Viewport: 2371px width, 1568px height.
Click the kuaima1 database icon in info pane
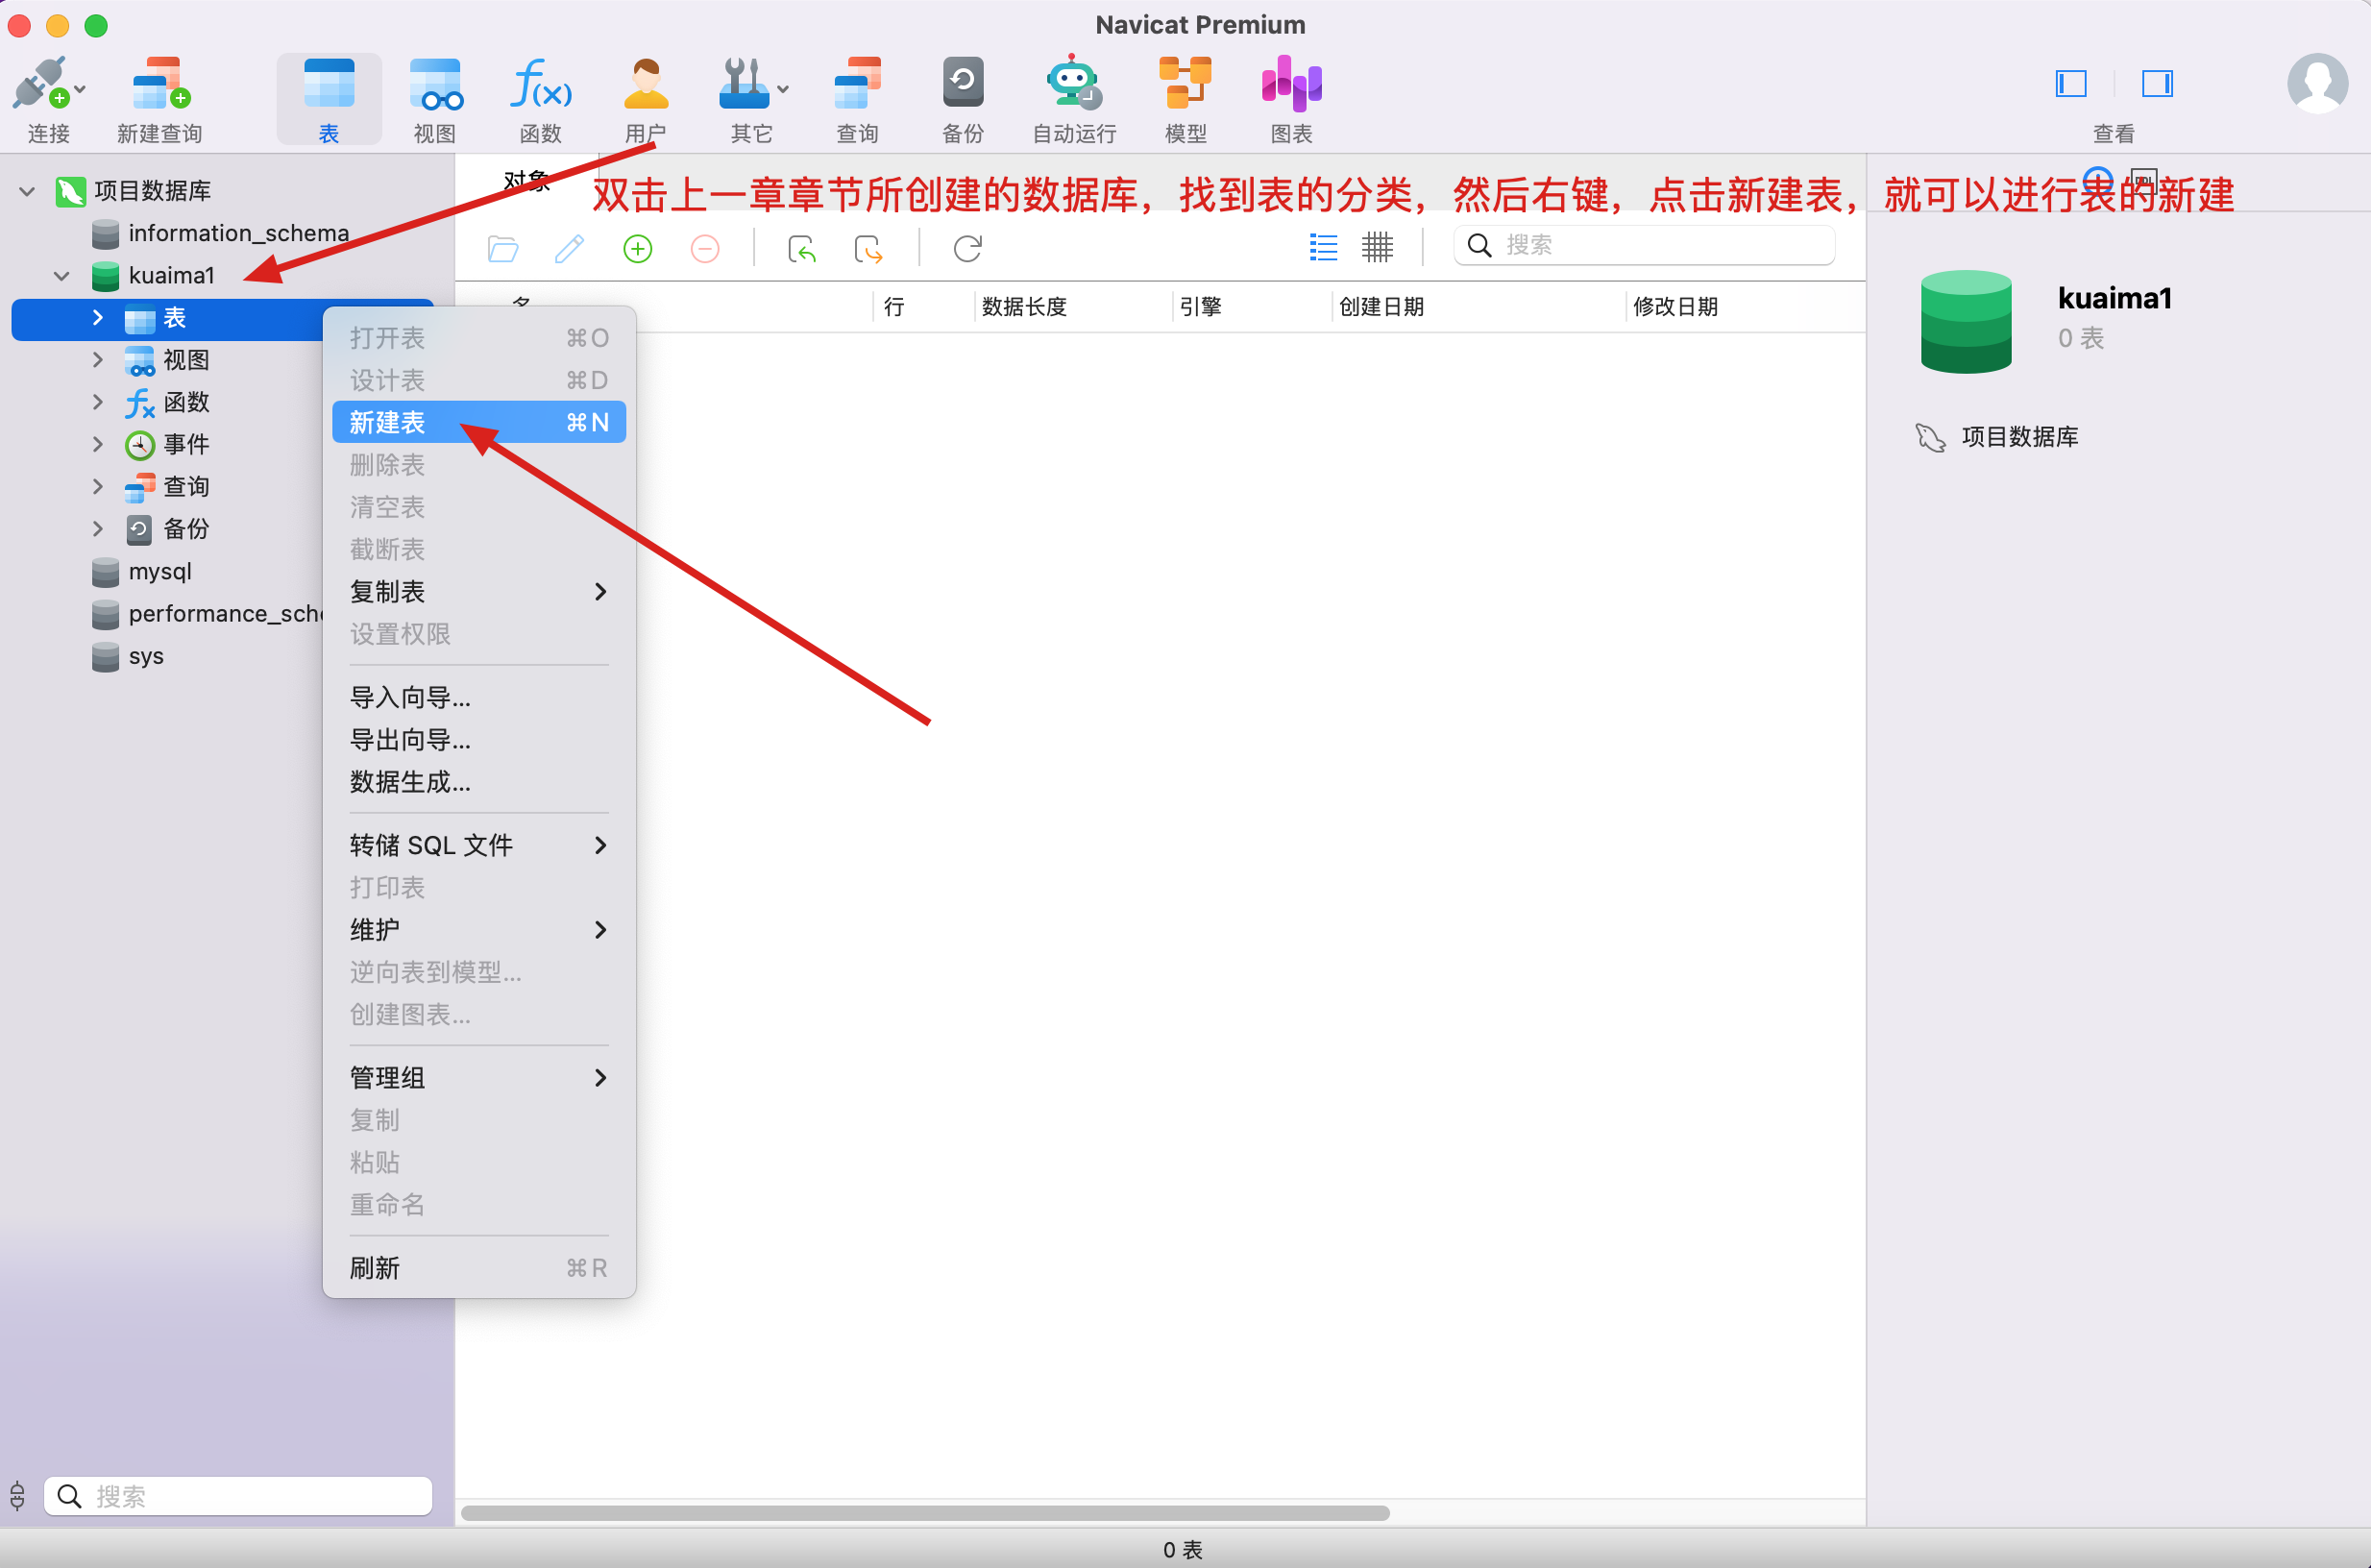[x=1965, y=320]
